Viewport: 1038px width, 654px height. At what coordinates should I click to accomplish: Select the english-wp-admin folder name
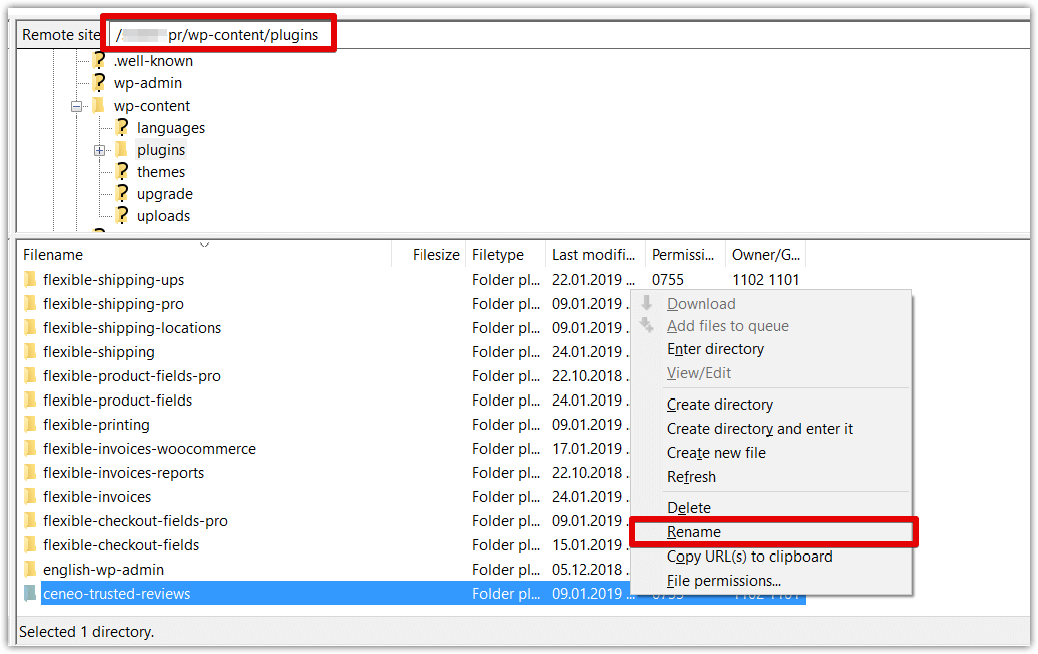[103, 570]
